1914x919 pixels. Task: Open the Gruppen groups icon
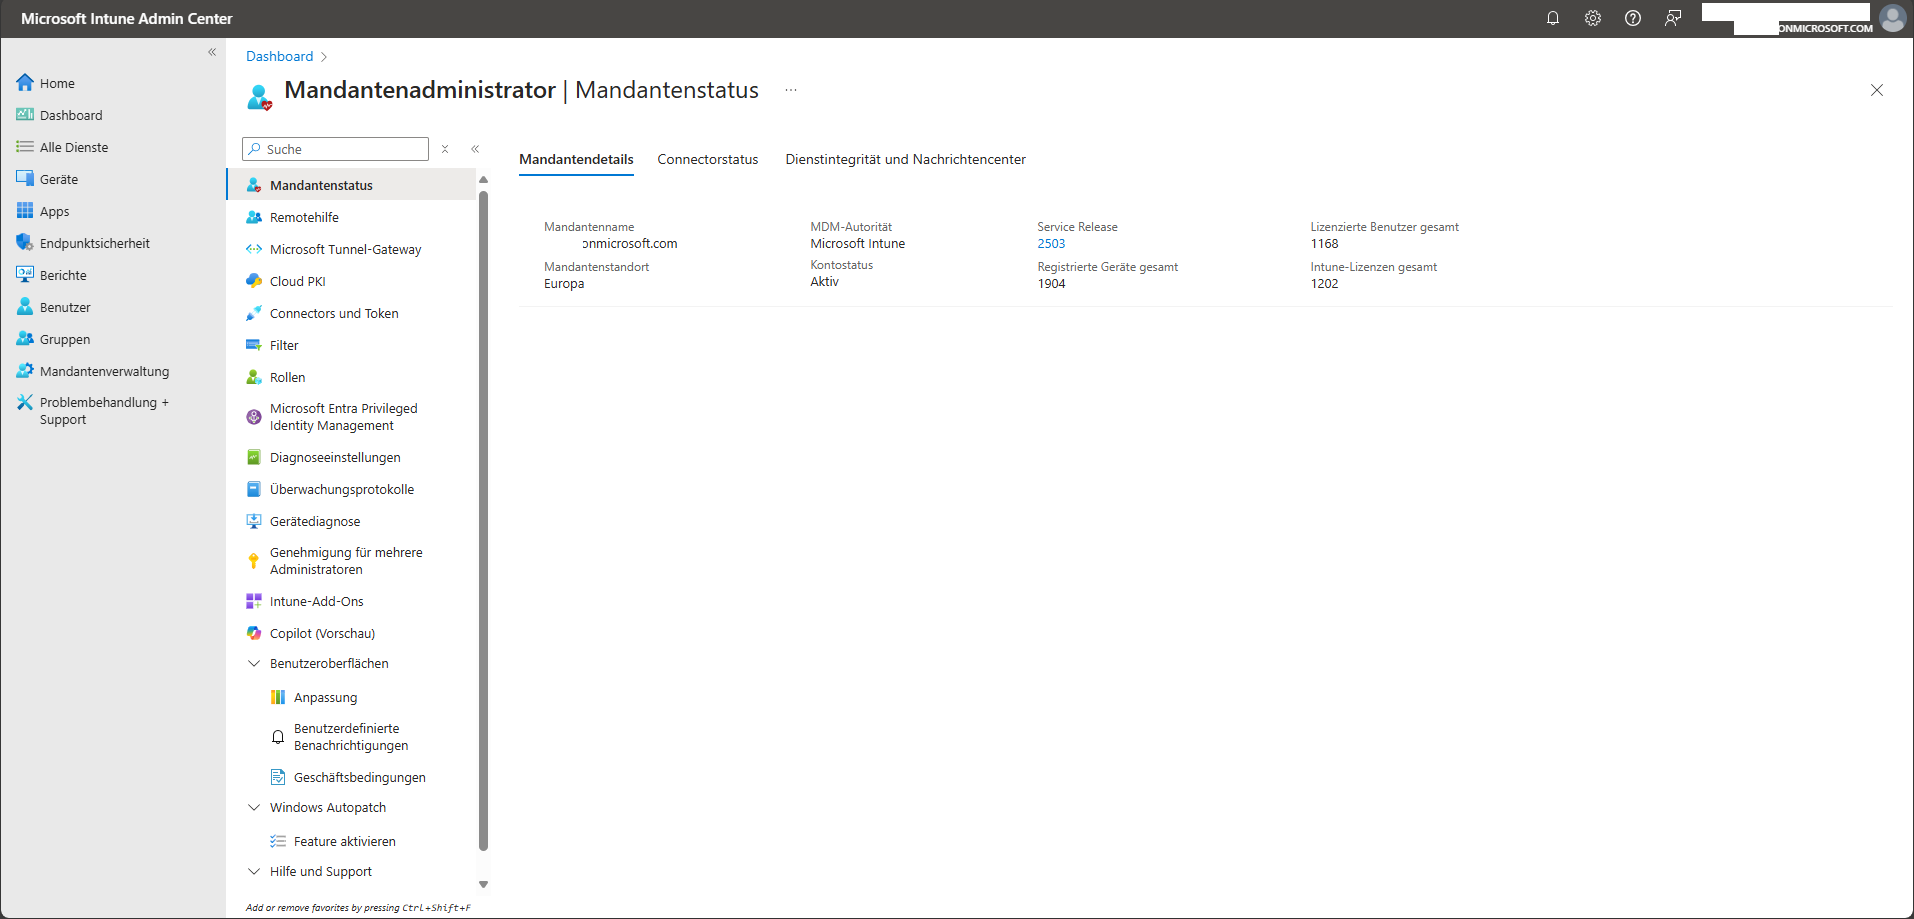tap(25, 339)
